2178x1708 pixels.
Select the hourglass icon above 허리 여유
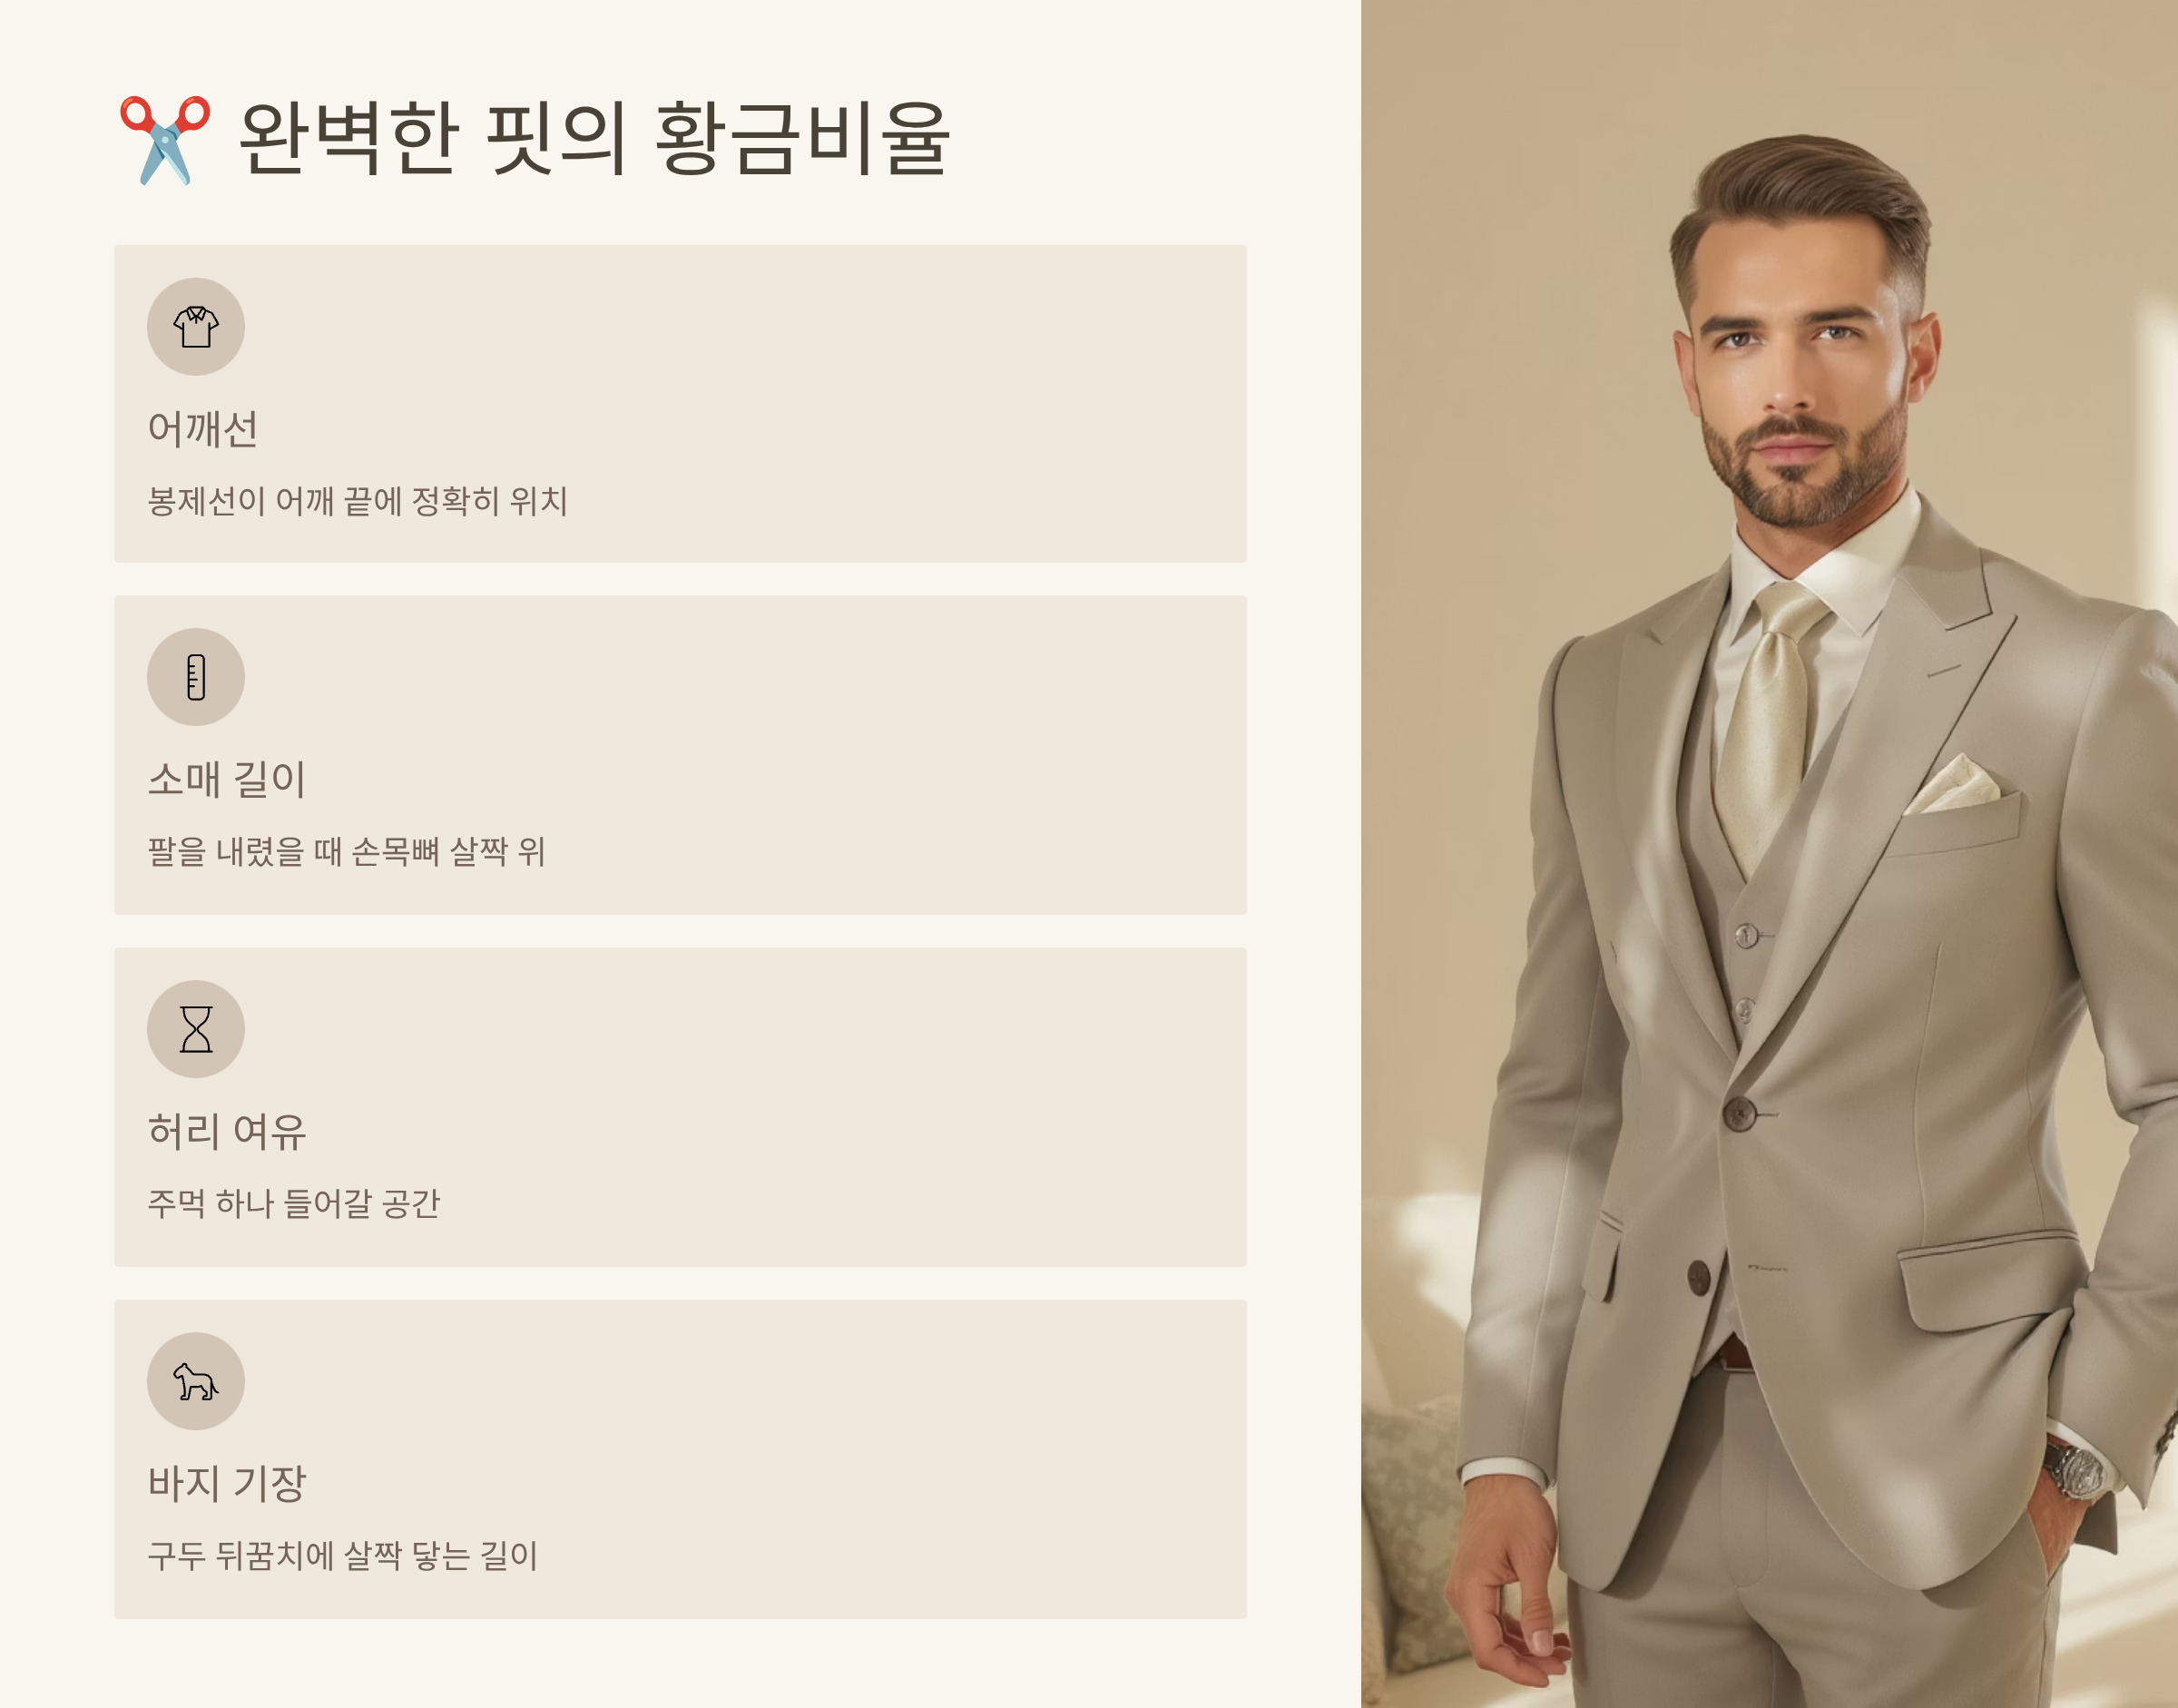pyautogui.click(x=196, y=1029)
